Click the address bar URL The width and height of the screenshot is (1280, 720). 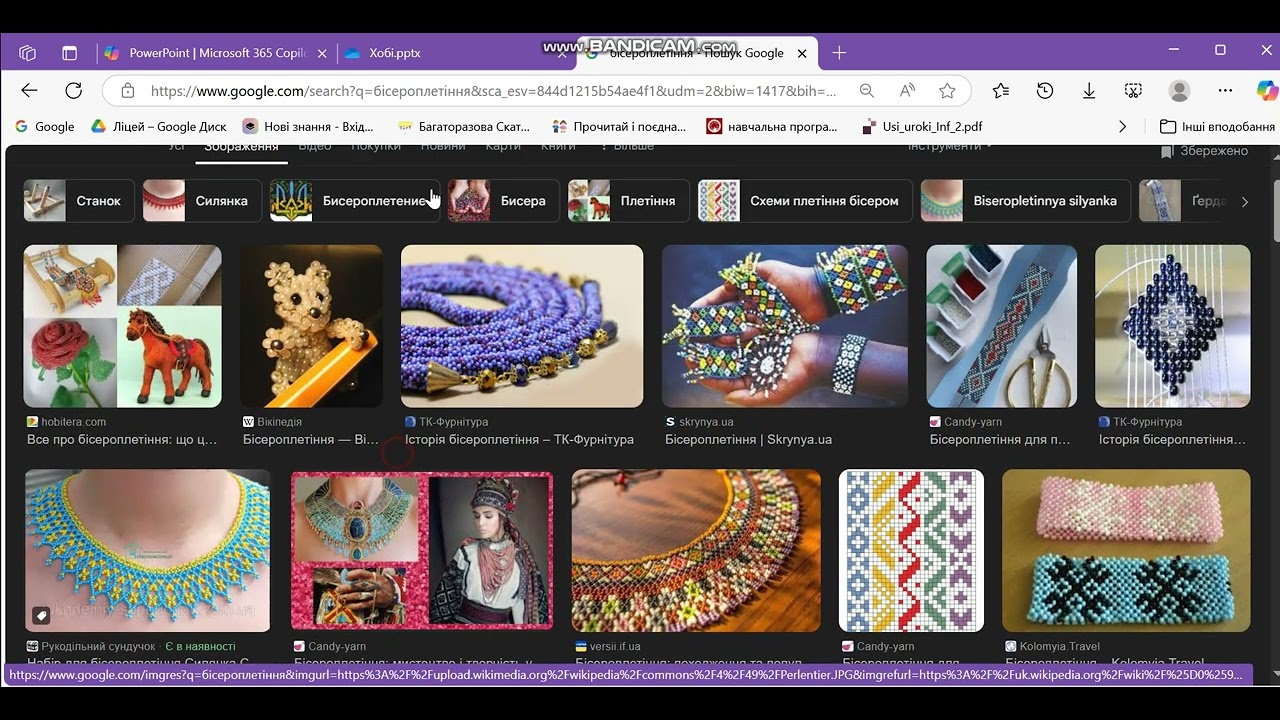(493, 91)
